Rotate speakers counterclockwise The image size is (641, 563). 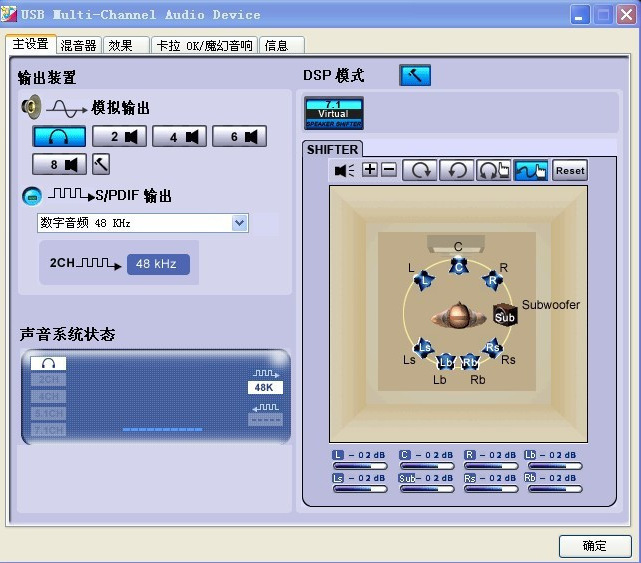click(x=457, y=170)
